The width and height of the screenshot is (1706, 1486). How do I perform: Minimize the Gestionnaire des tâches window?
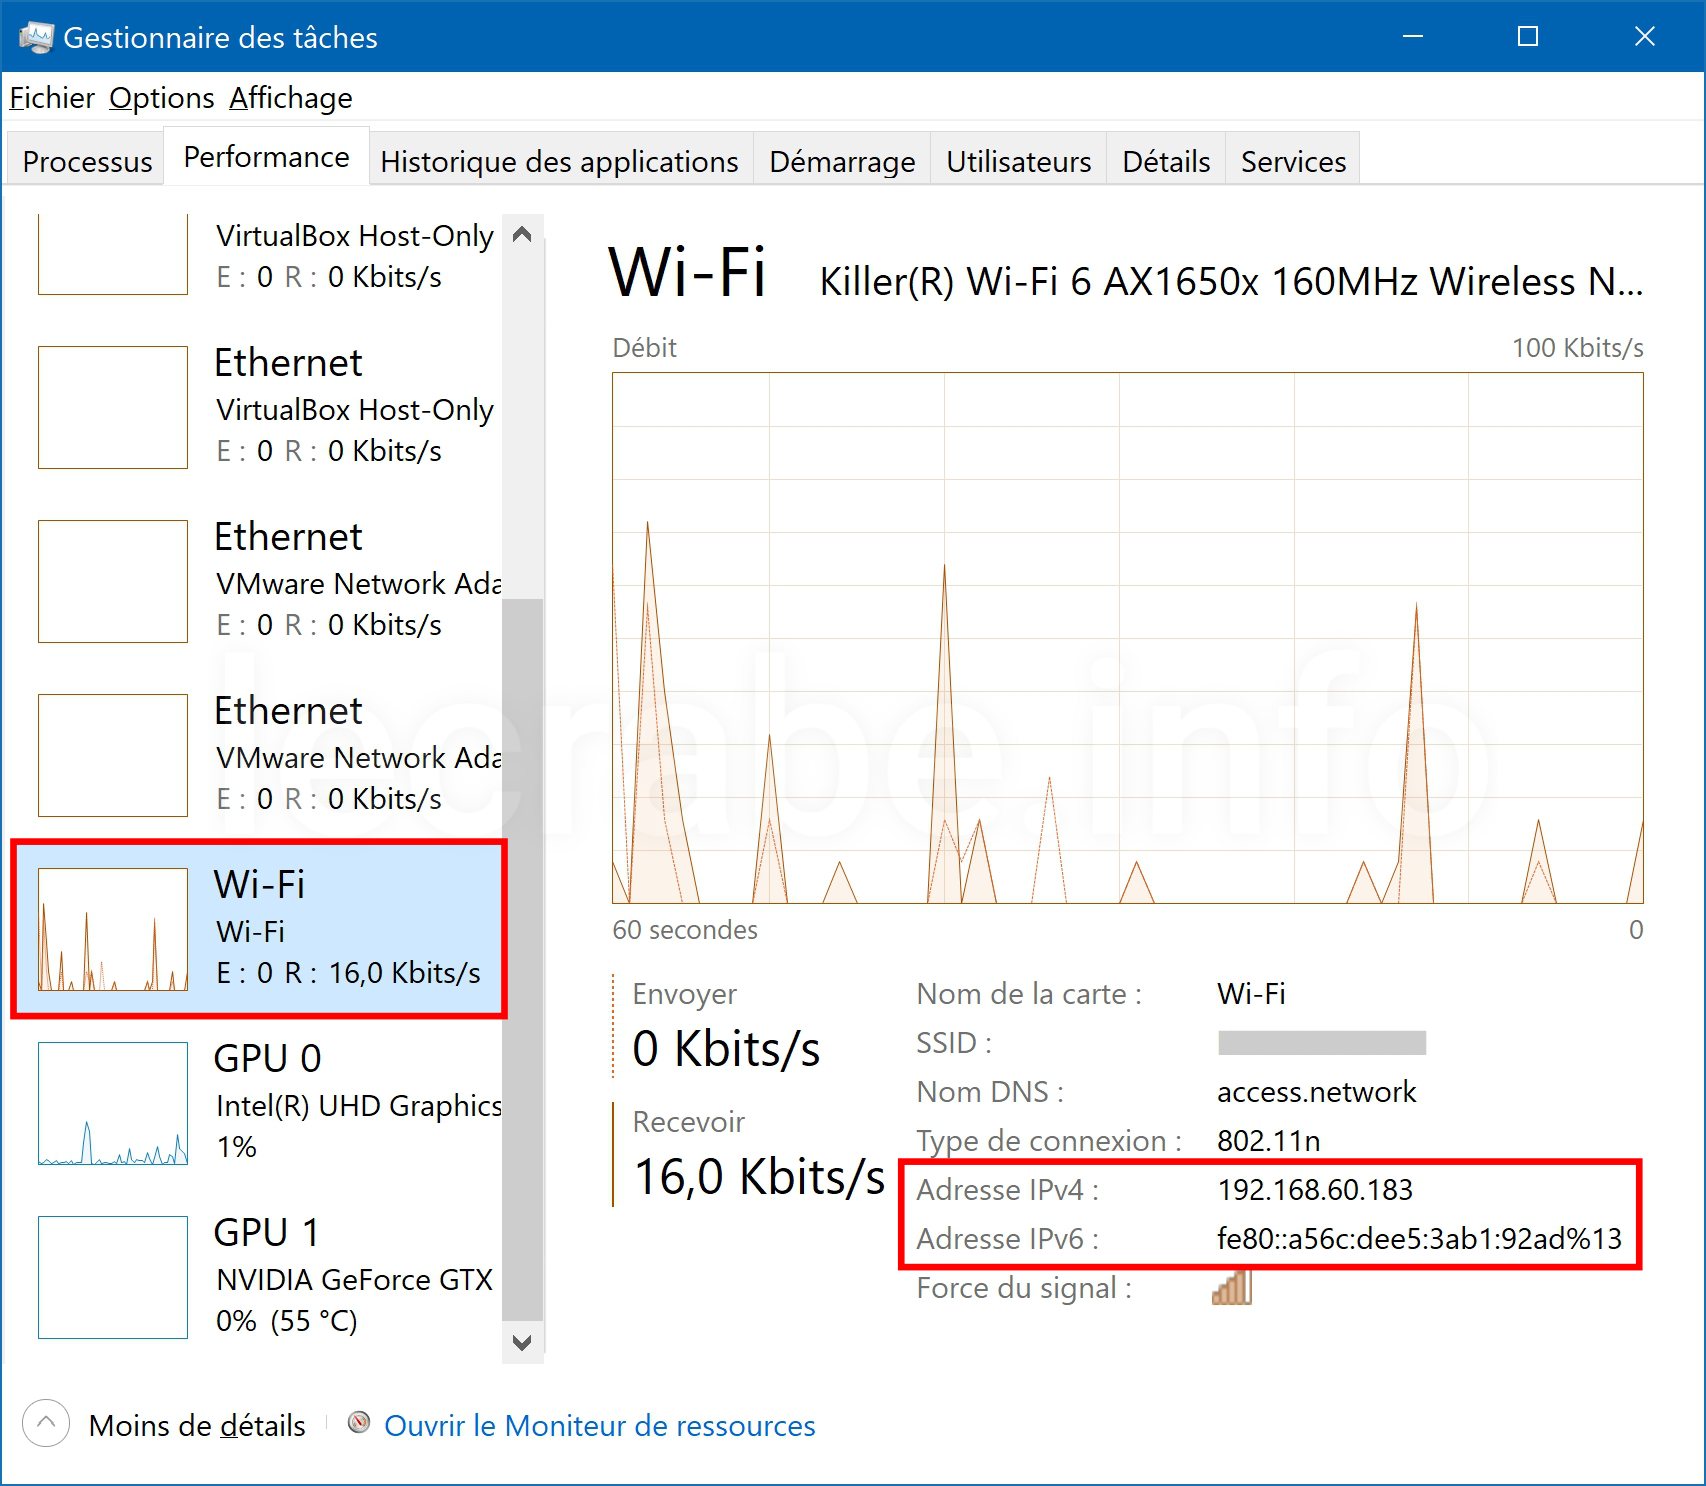click(x=1412, y=37)
